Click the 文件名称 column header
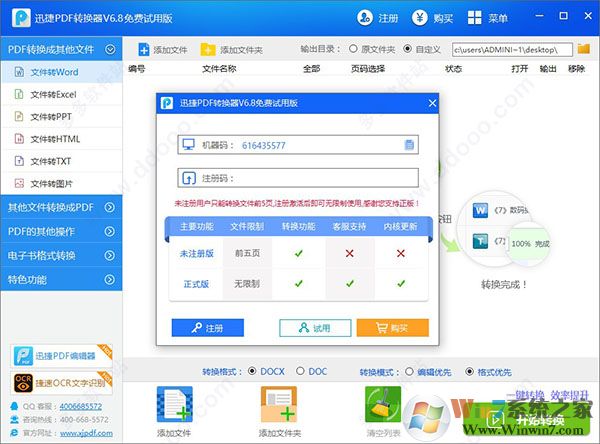Image resolution: width=600 pixels, height=444 pixels. [x=219, y=69]
